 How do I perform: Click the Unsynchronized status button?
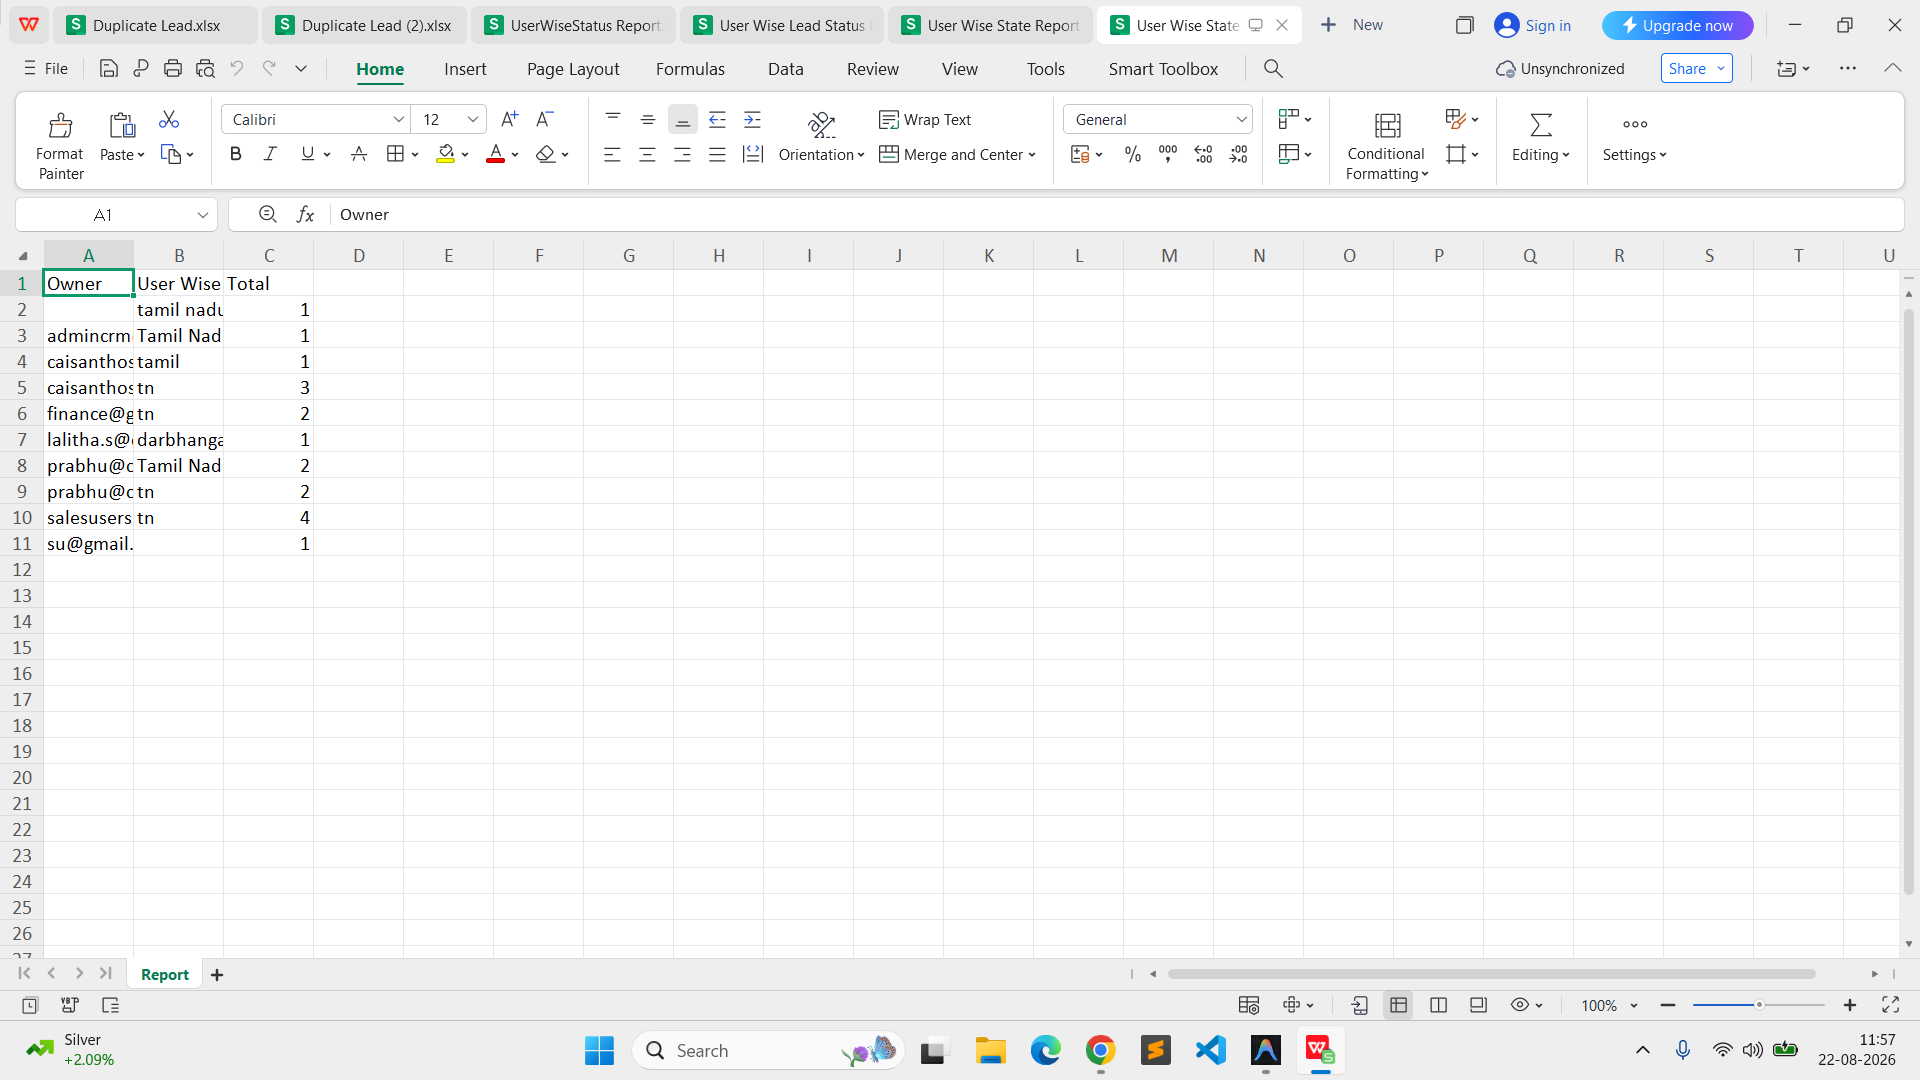point(1560,69)
